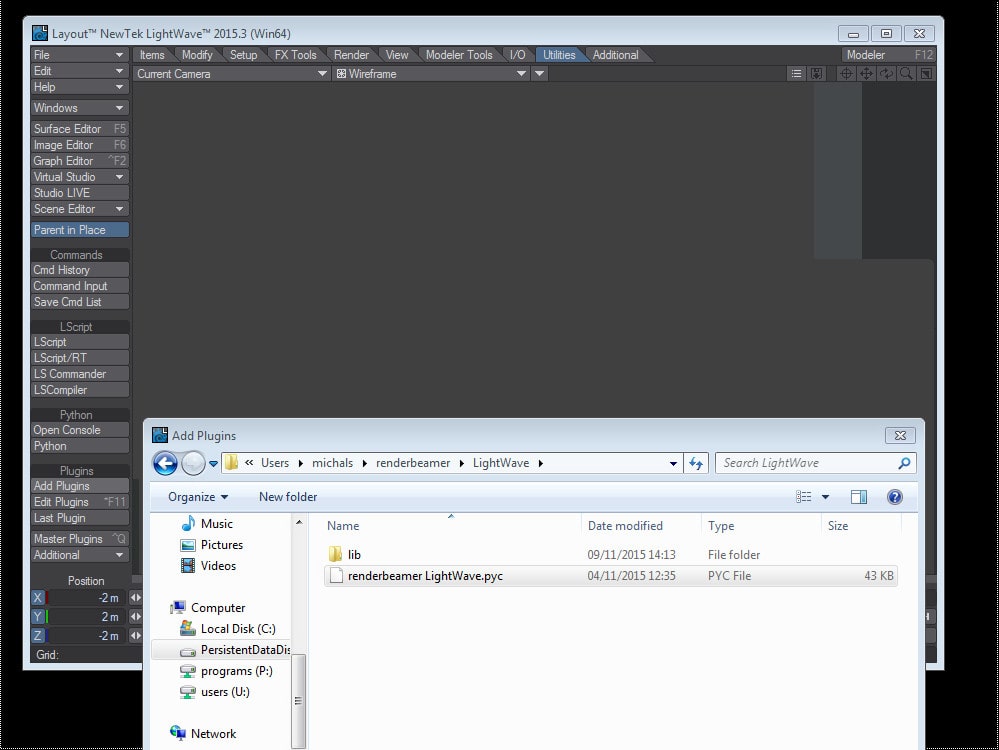Click the save preset icon next to the list icon
999x750 pixels.
(x=816, y=73)
